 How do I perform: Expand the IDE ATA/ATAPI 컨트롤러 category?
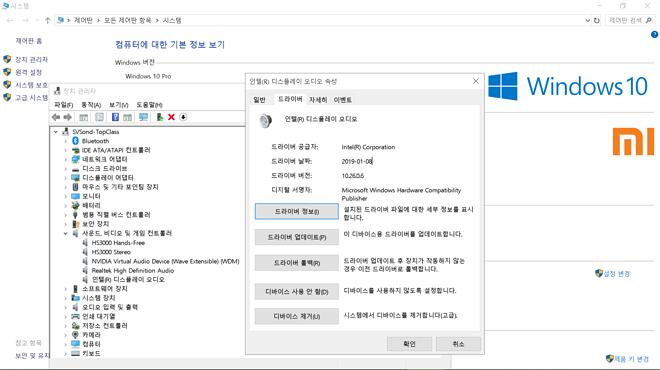[x=66, y=150]
